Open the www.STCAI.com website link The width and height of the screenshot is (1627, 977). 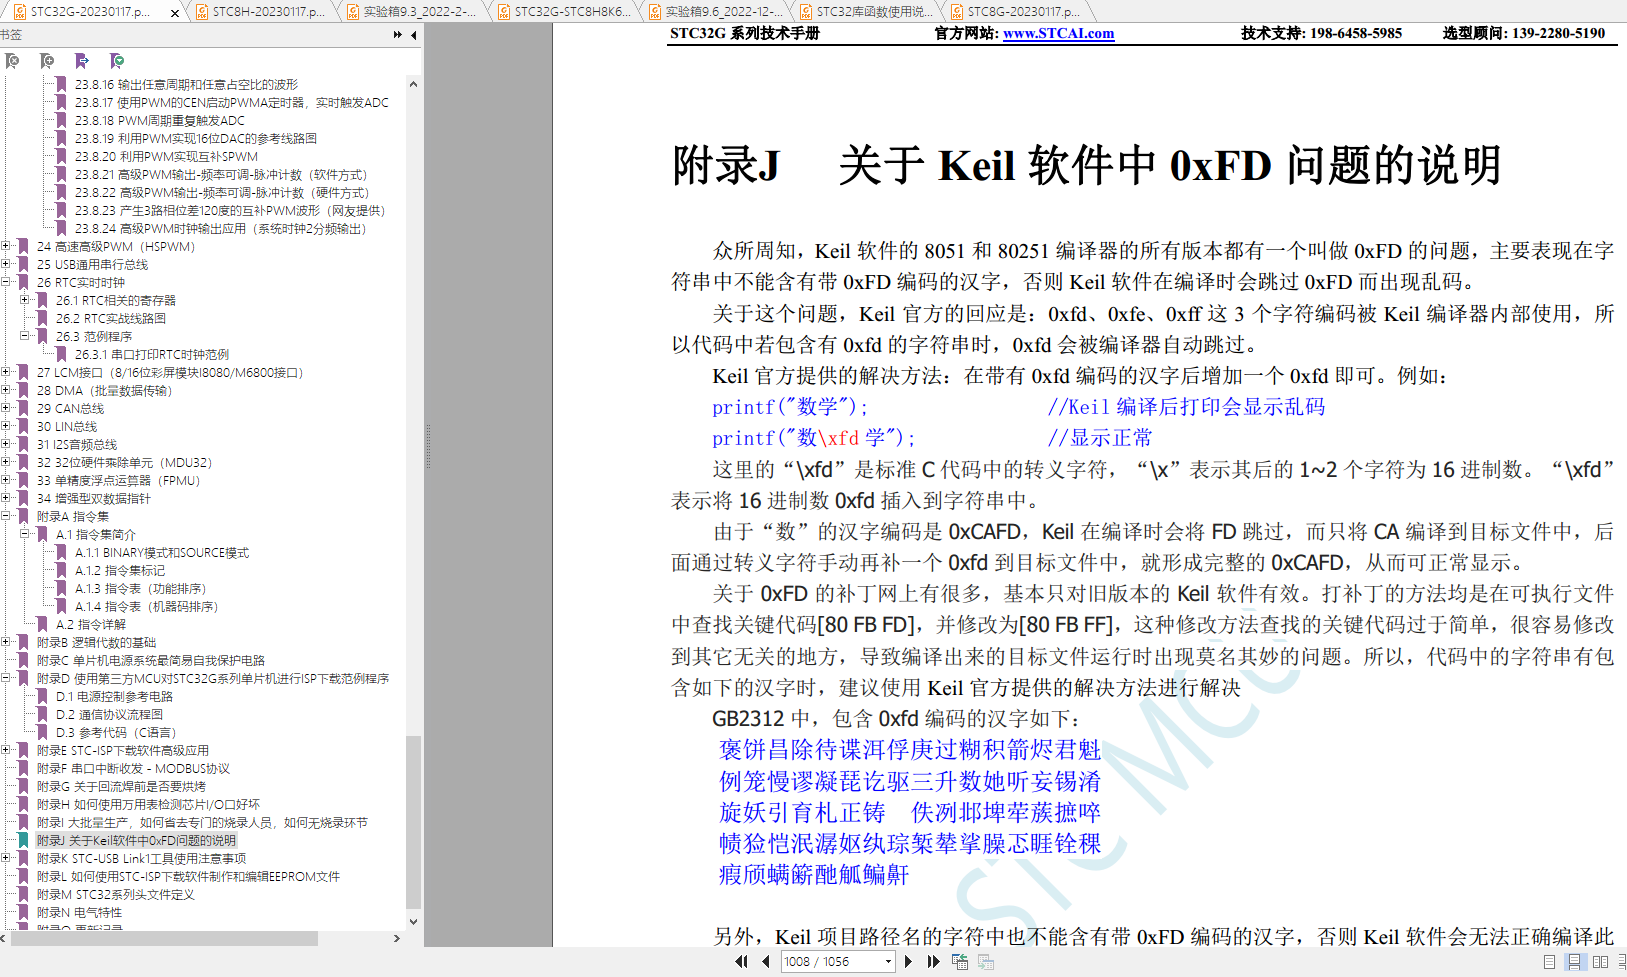pos(1058,33)
